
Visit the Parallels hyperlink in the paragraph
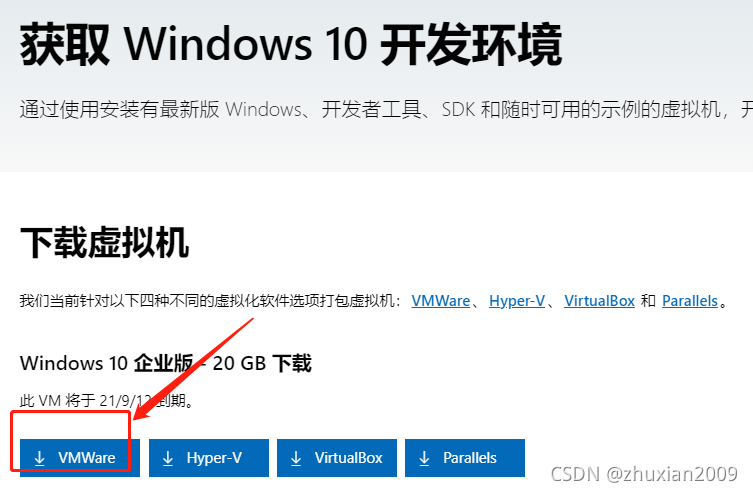point(690,301)
